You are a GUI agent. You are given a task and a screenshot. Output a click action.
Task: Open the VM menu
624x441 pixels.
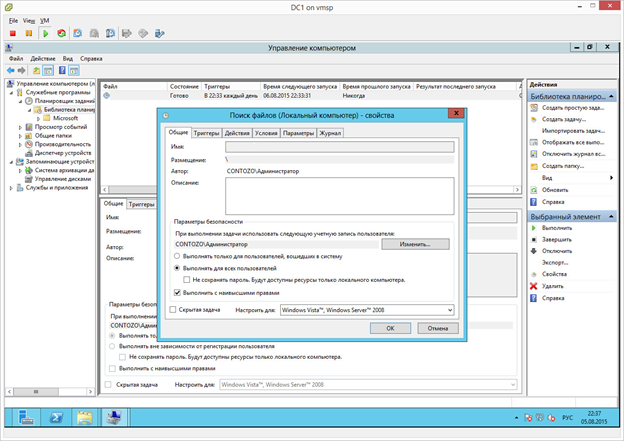[44, 21]
